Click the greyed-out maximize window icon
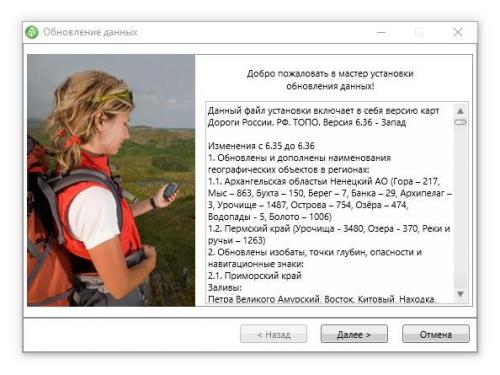The image size is (500, 375). click(419, 32)
